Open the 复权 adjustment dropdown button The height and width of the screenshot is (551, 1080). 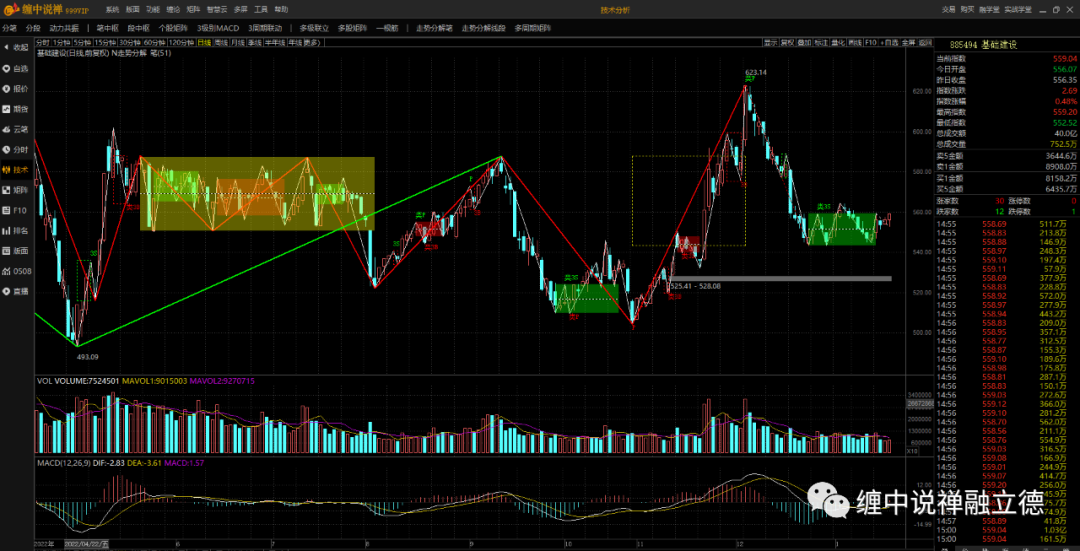pos(787,43)
